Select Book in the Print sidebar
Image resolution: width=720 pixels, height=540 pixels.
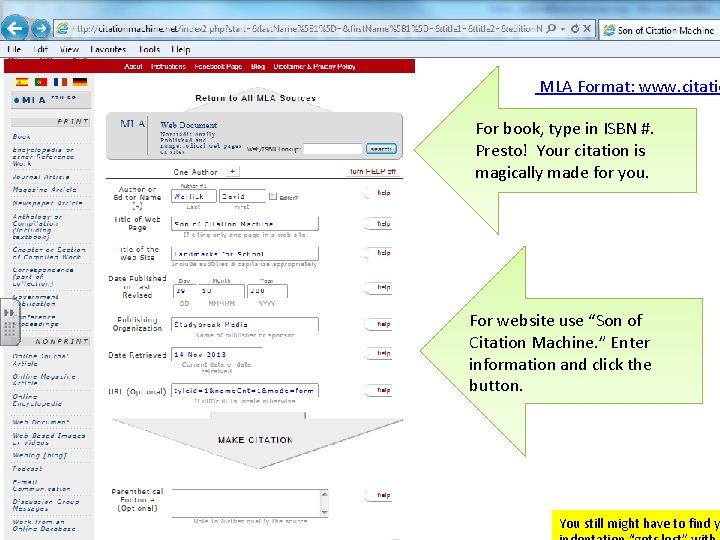[21, 136]
